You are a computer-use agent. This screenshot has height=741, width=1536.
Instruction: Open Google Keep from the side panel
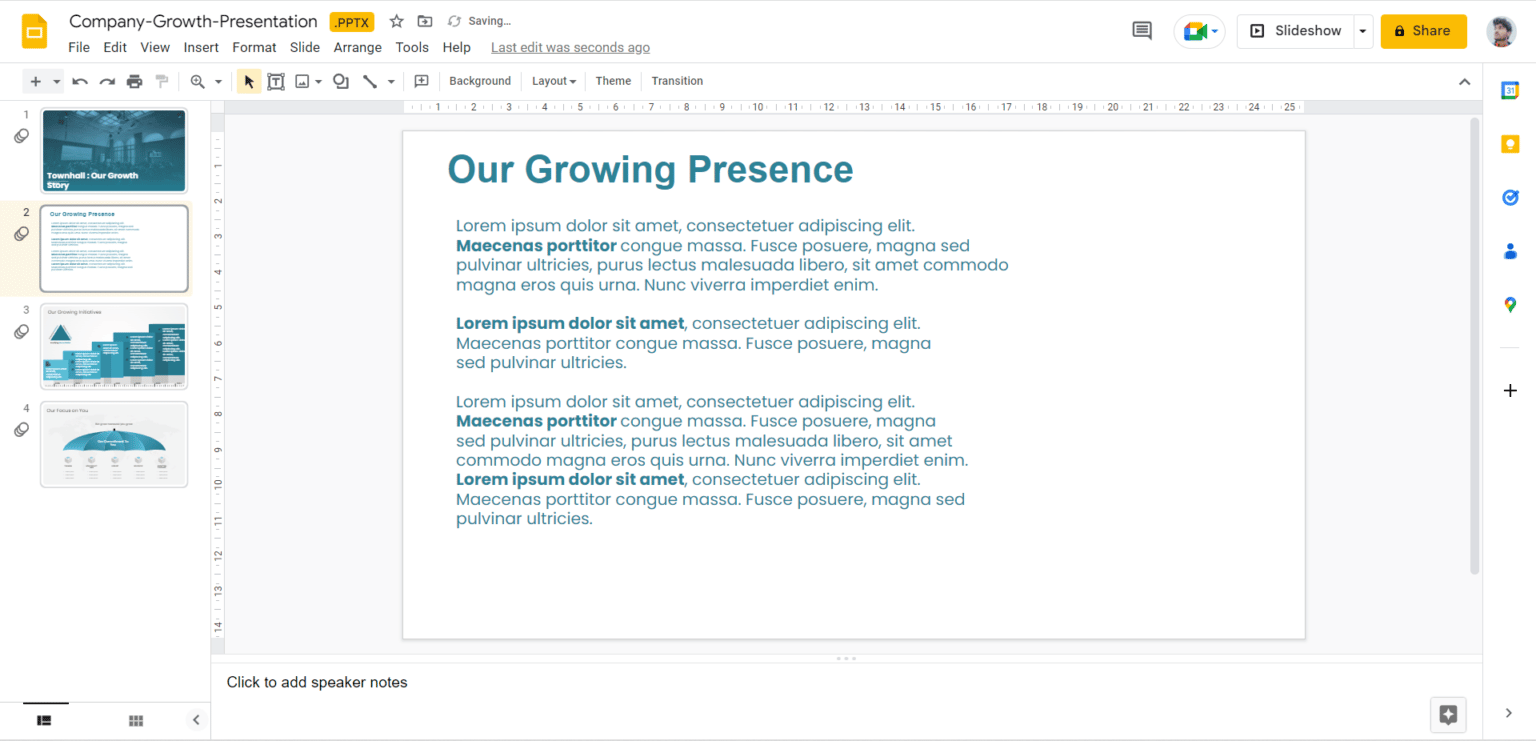click(x=1510, y=143)
